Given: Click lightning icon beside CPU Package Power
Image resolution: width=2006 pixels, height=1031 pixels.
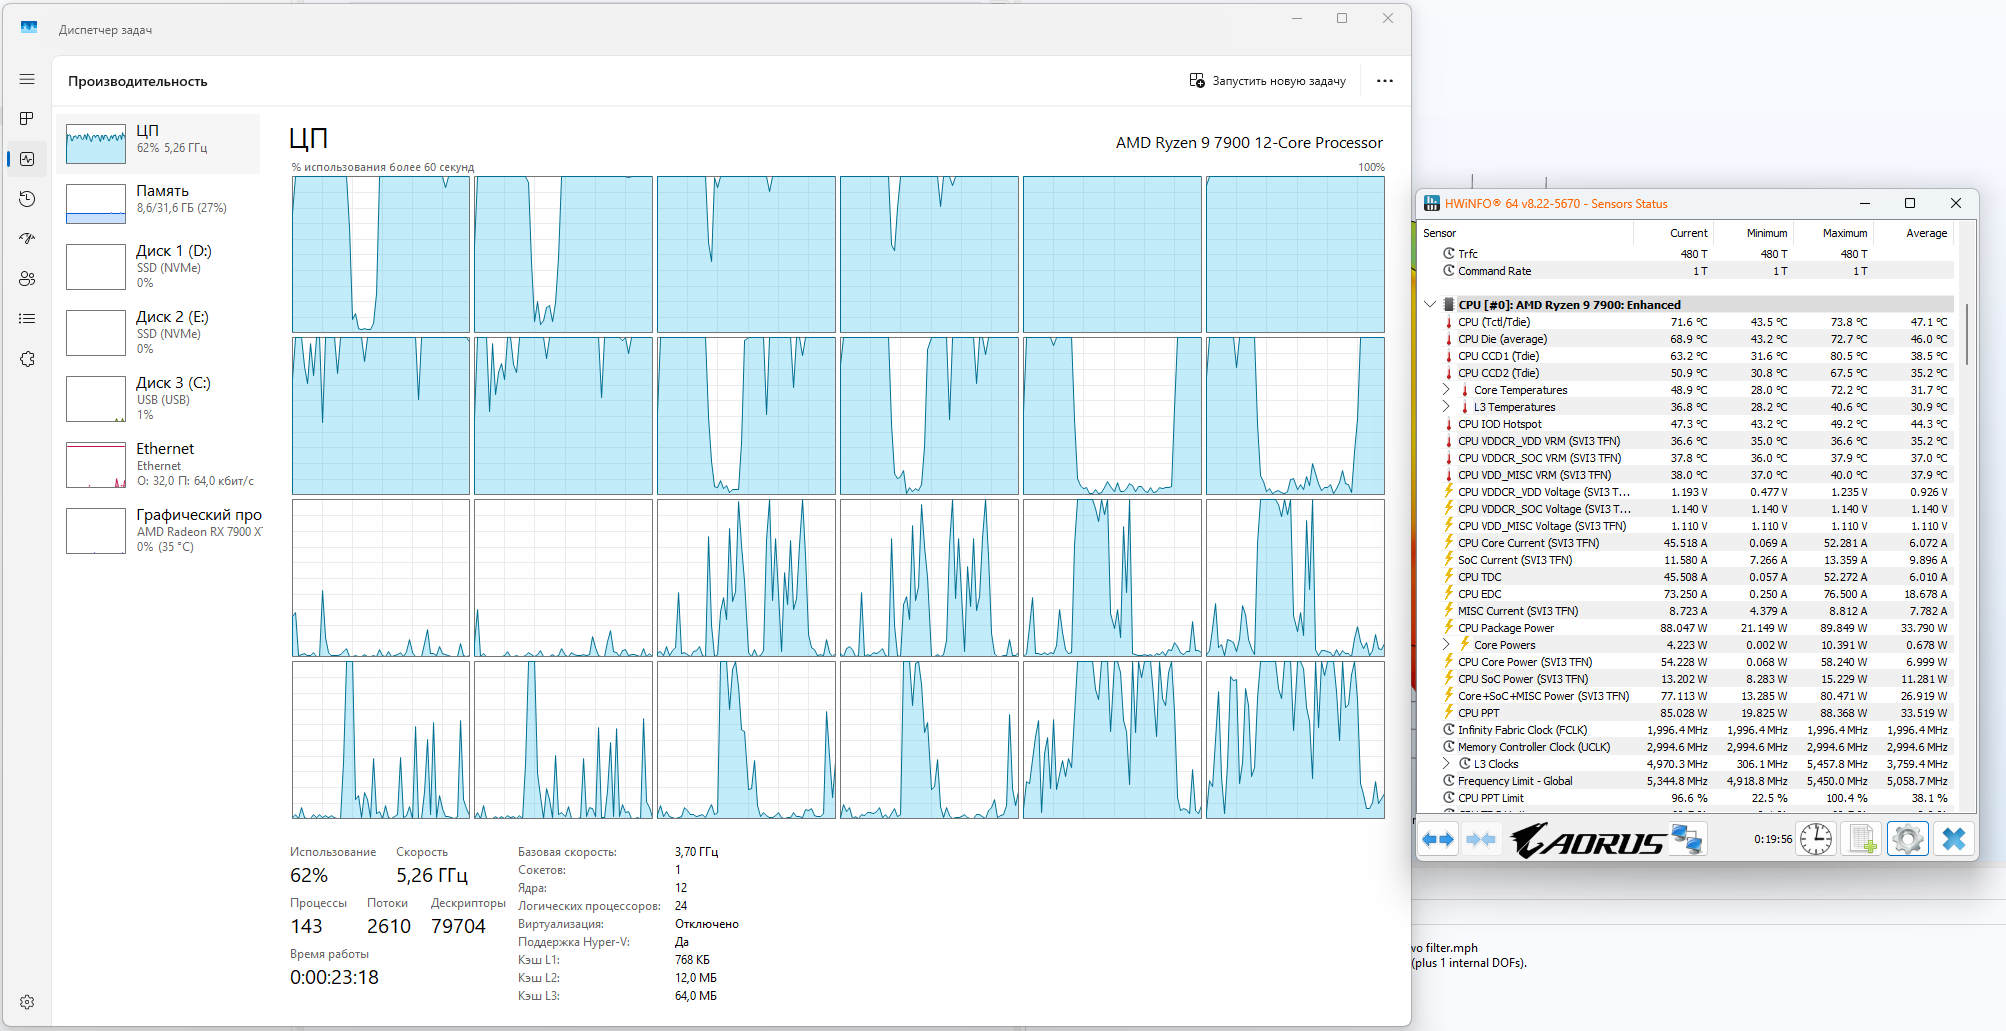Looking at the screenshot, I should [x=1448, y=628].
